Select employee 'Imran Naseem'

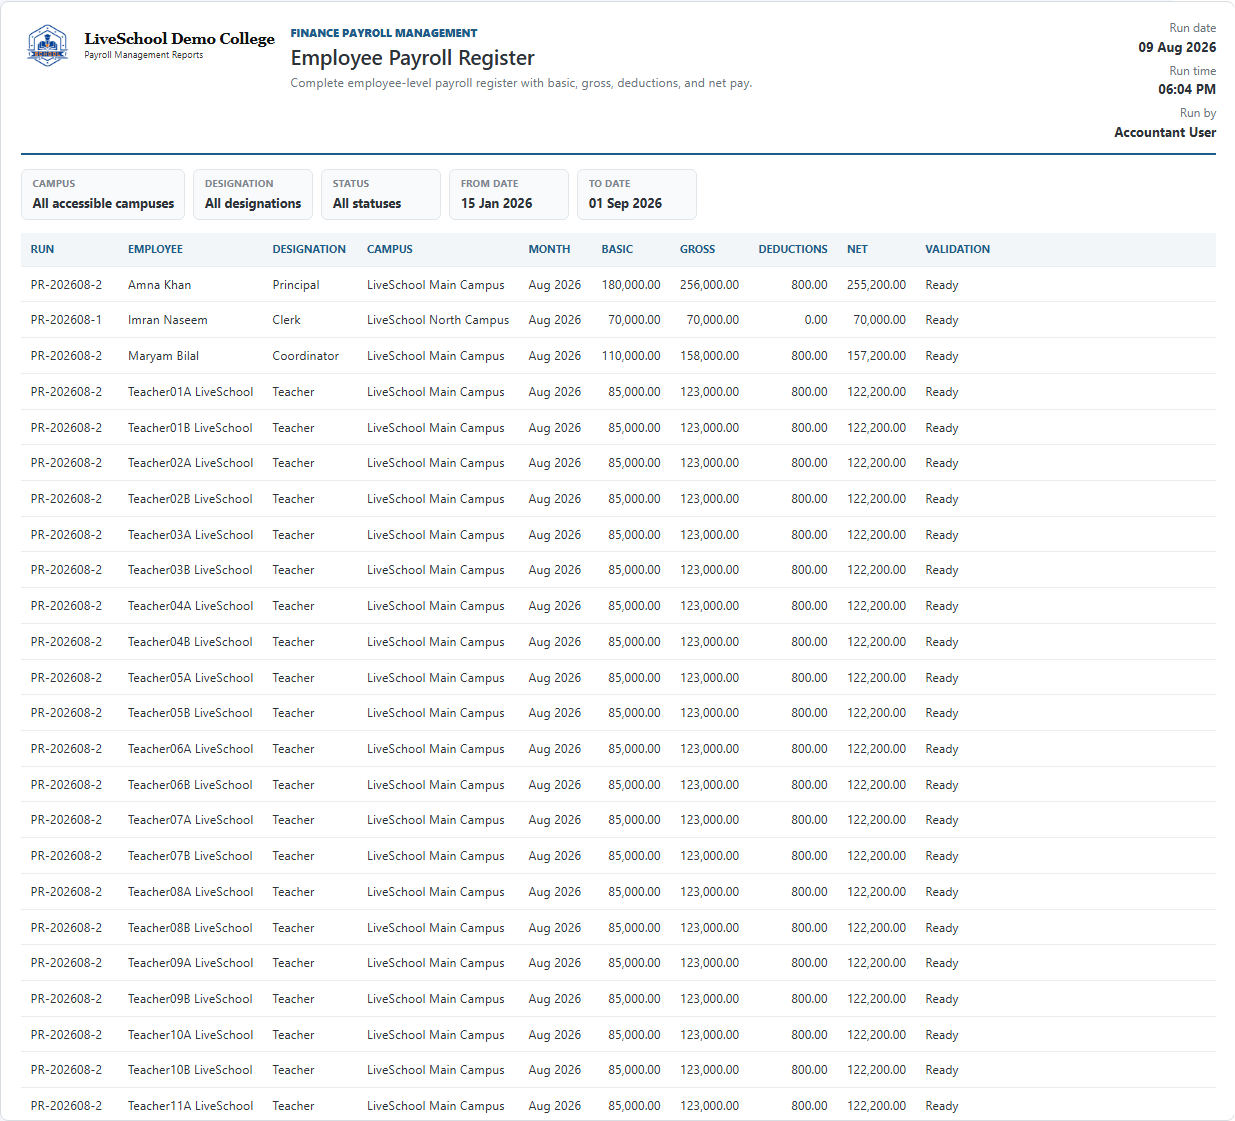(x=168, y=320)
